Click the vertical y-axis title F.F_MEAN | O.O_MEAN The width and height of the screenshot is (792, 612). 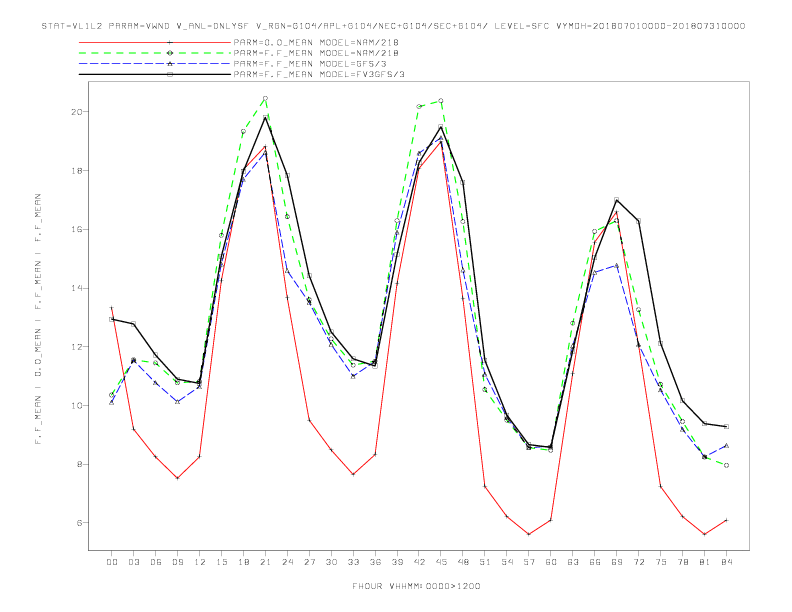pyautogui.click(x=38, y=319)
